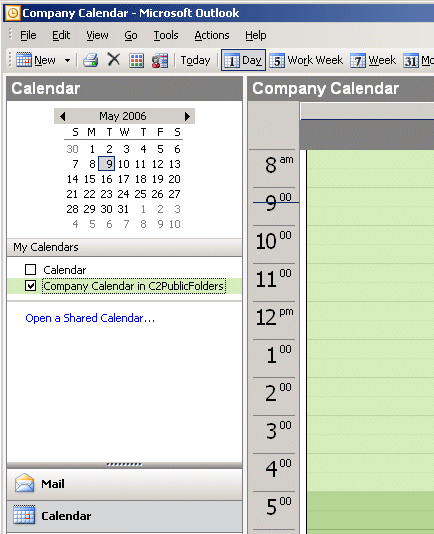Go to next month in date navigator
This screenshot has width=434, height=534.
(187, 116)
